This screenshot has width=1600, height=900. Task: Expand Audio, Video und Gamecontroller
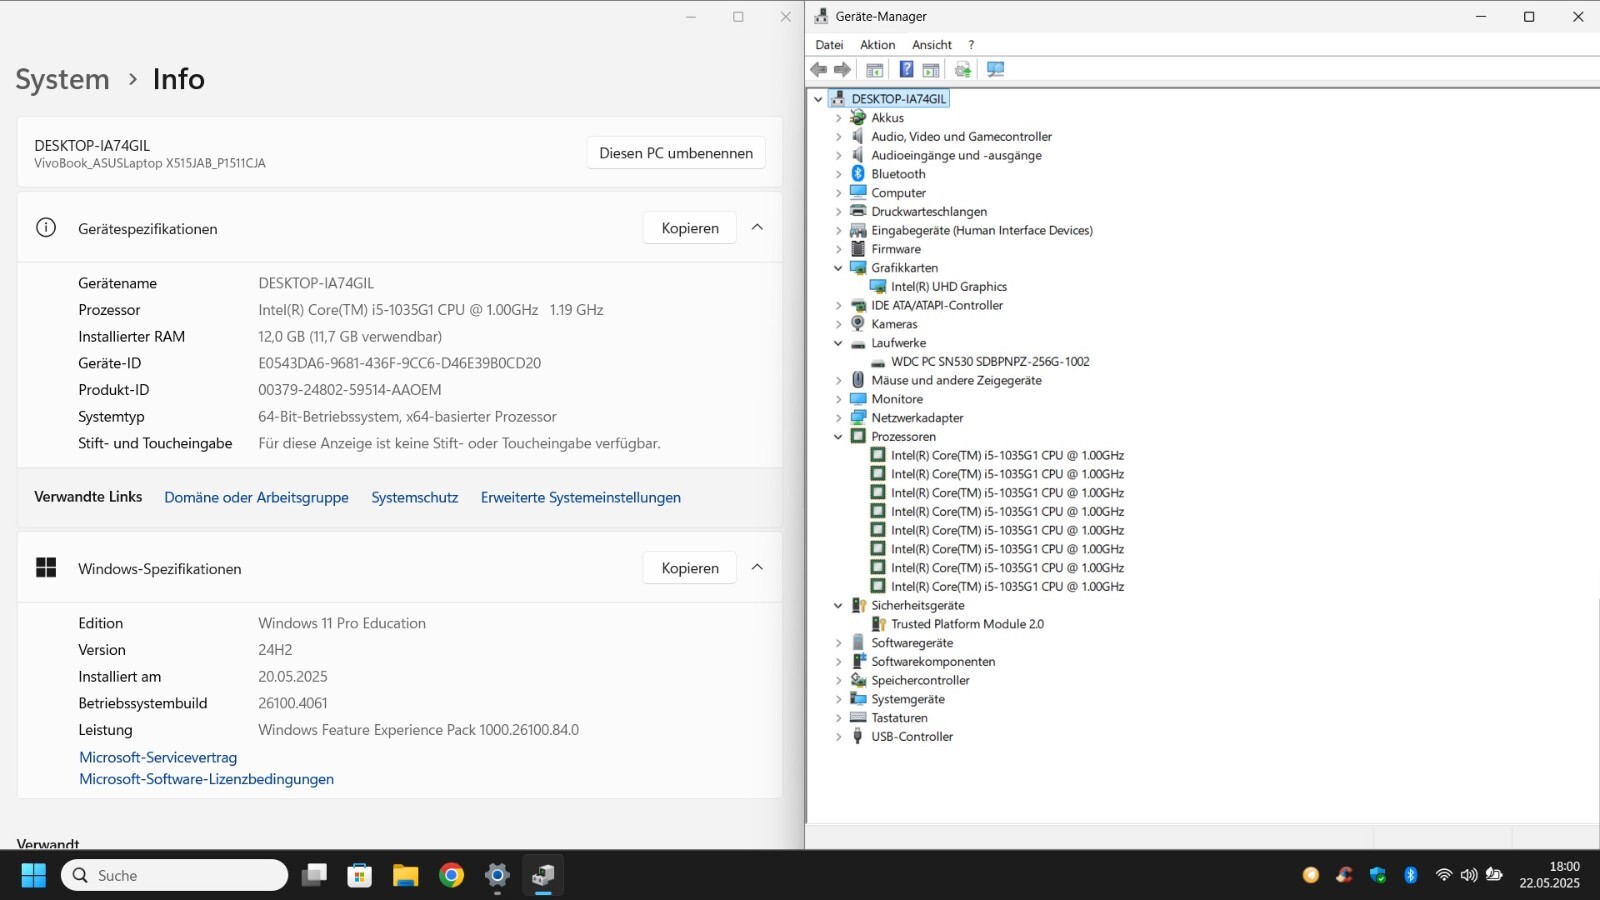click(x=838, y=137)
